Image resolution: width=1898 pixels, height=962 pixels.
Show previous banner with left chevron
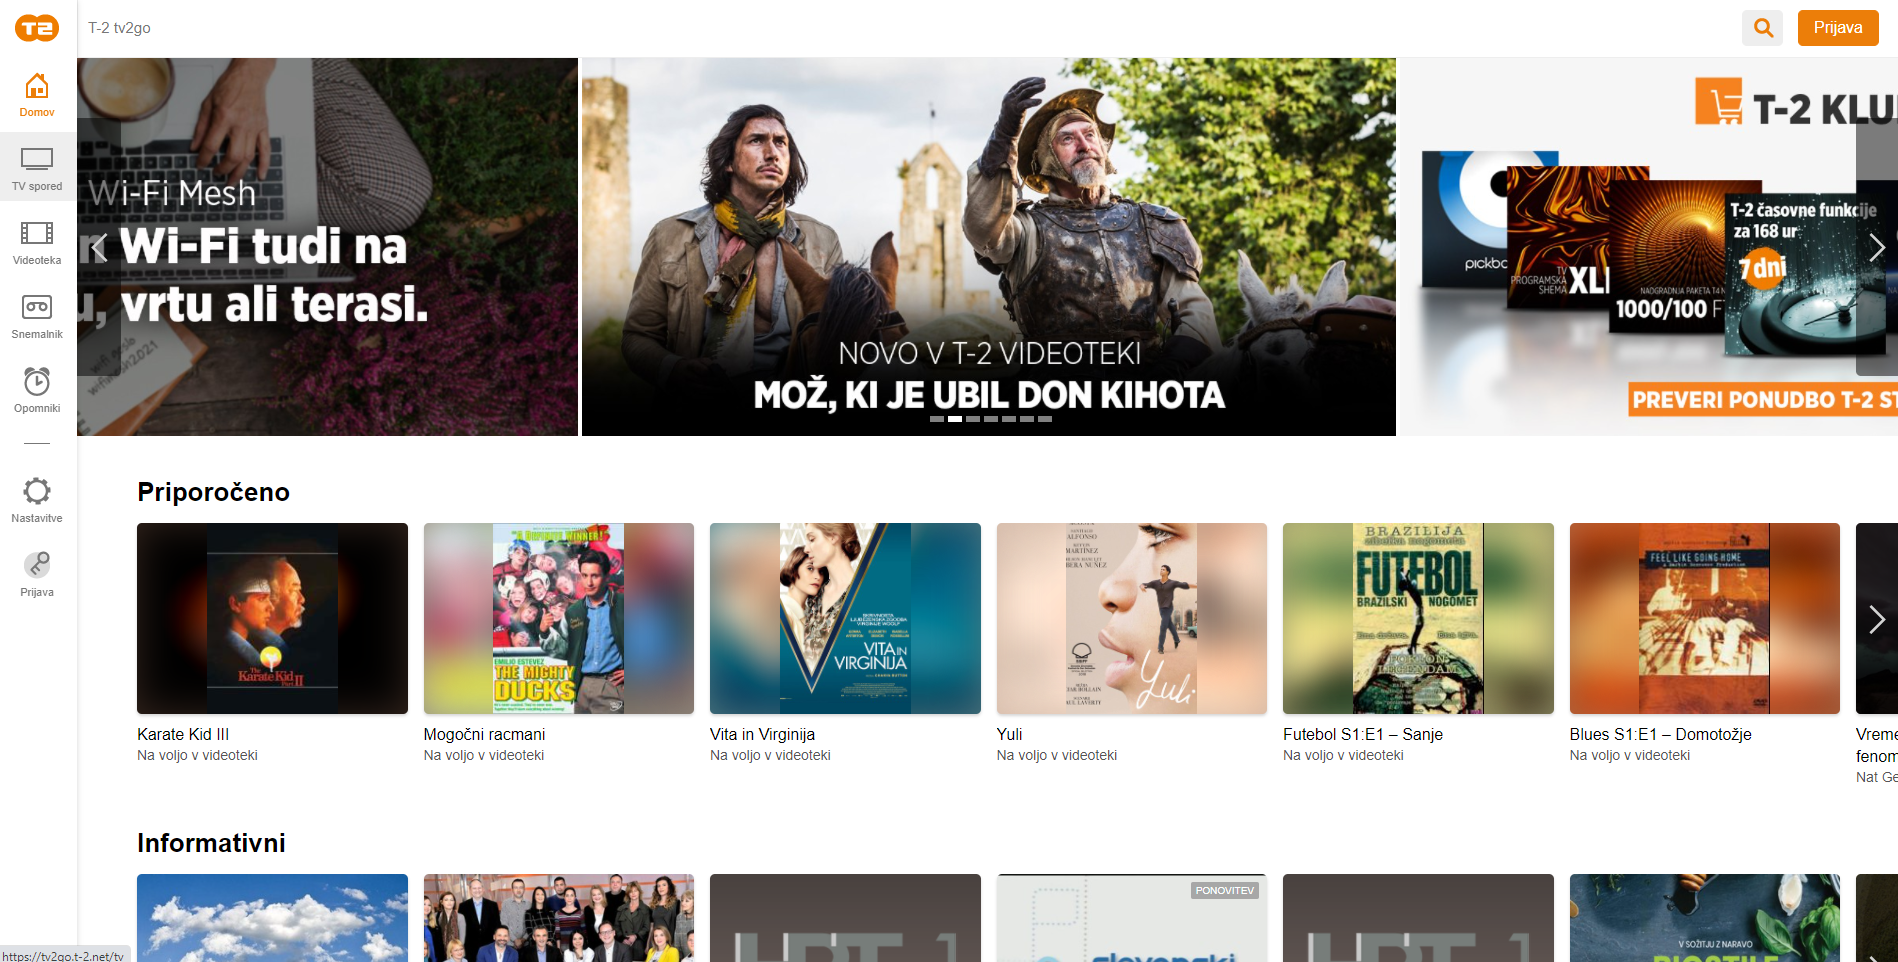[x=99, y=248]
